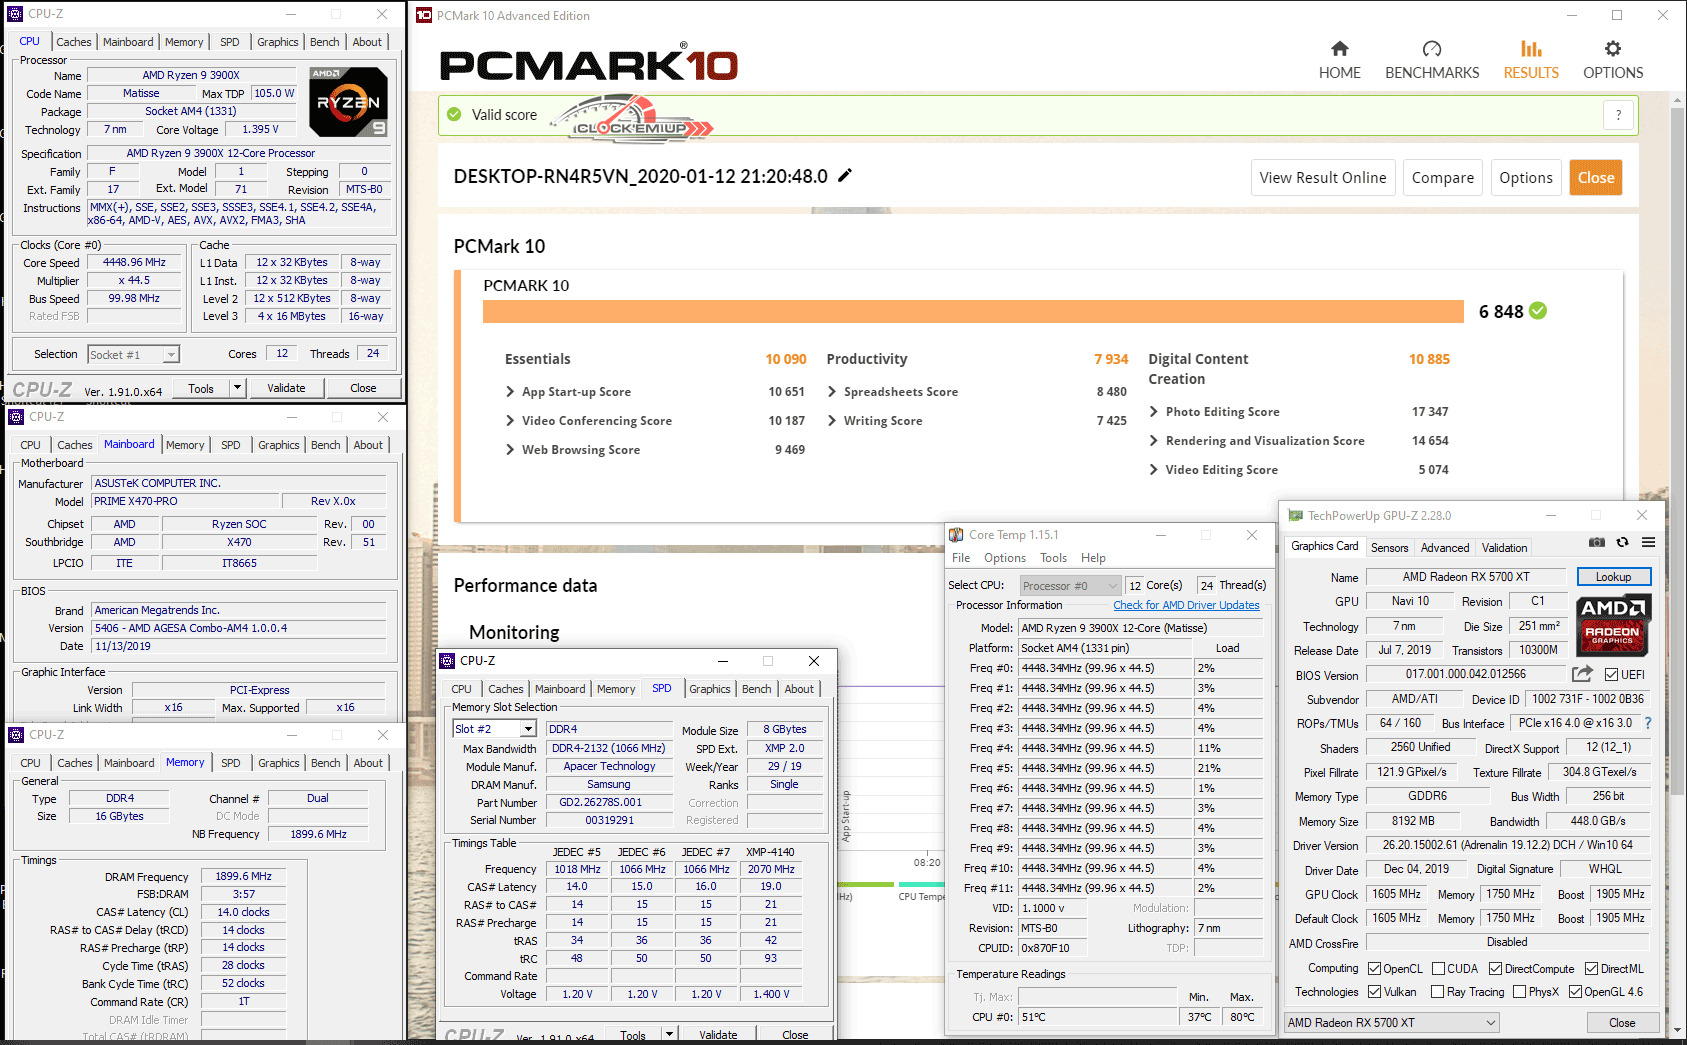Take a GPU-Z screenshot with camera icon

point(1597,542)
